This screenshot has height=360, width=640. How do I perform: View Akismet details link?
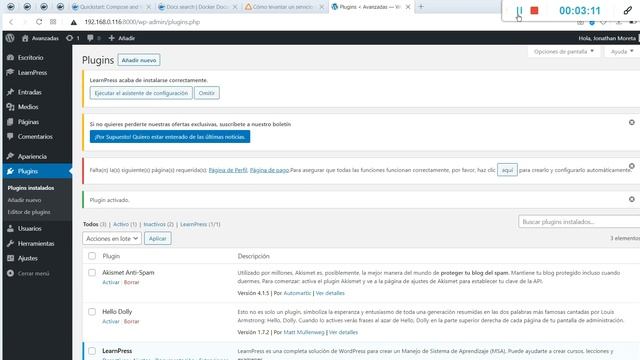[330, 293]
